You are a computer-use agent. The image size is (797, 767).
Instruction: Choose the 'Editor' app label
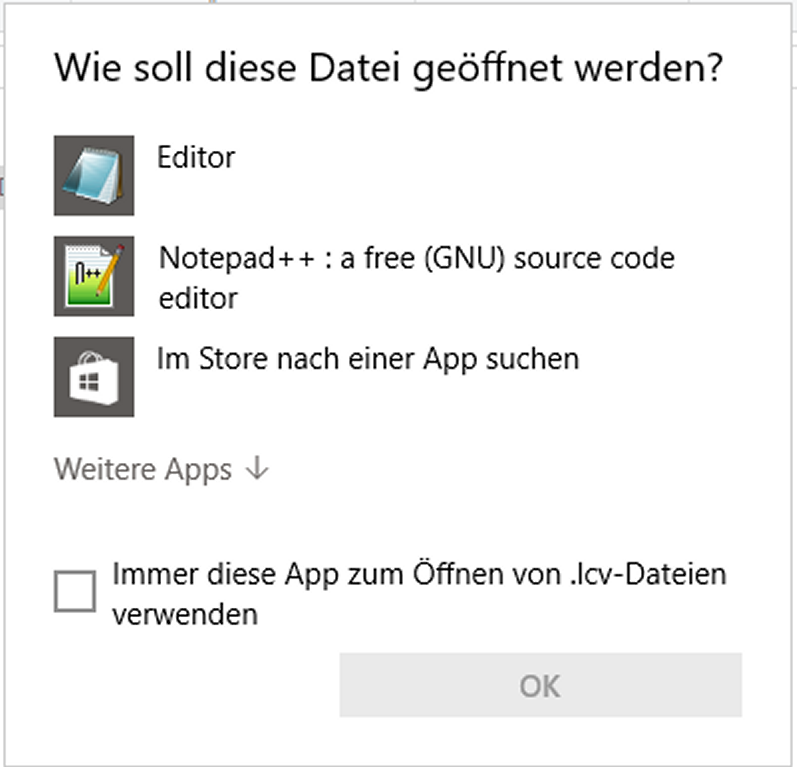[x=196, y=158]
